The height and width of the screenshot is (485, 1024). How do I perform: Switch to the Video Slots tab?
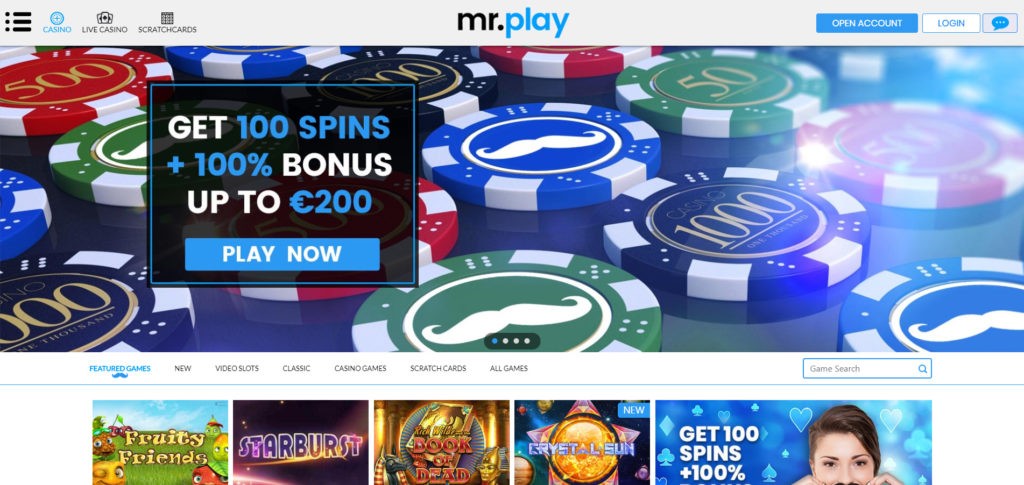pyautogui.click(x=237, y=368)
